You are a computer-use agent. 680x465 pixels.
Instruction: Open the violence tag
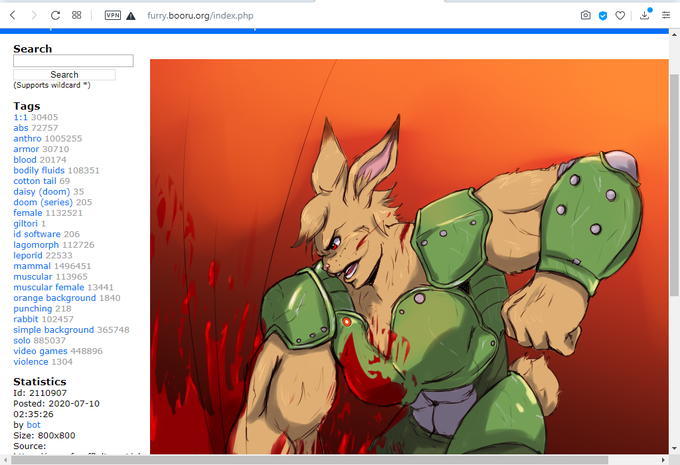[x=31, y=362]
